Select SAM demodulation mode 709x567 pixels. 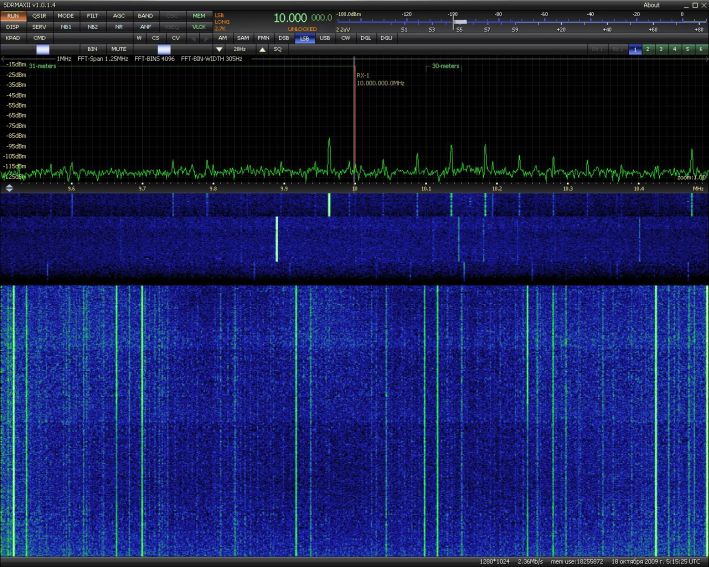243,38
